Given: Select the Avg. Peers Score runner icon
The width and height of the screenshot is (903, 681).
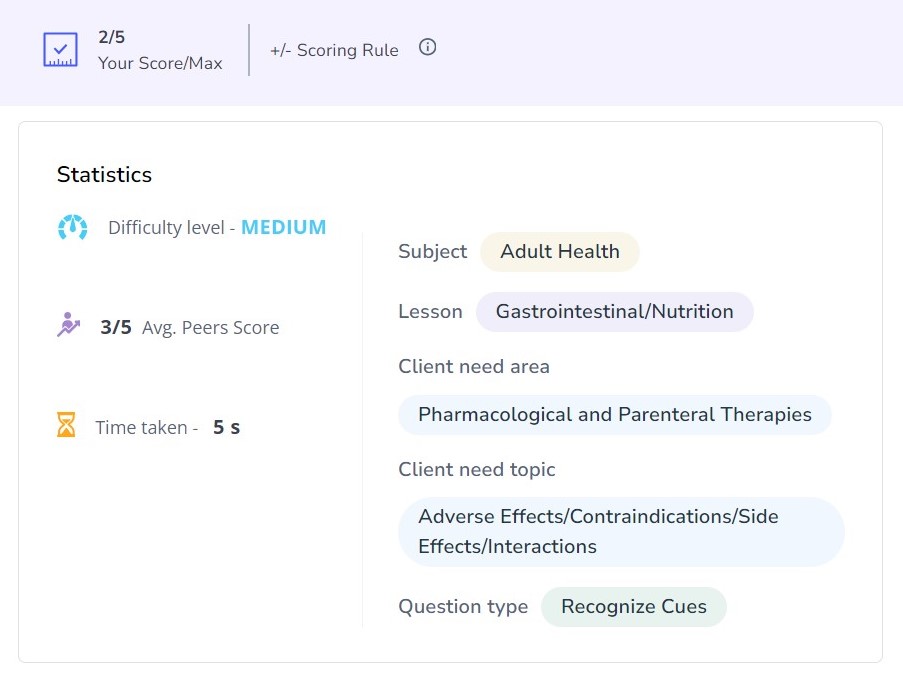Looking at the screenshot, I should click(68, 326).
